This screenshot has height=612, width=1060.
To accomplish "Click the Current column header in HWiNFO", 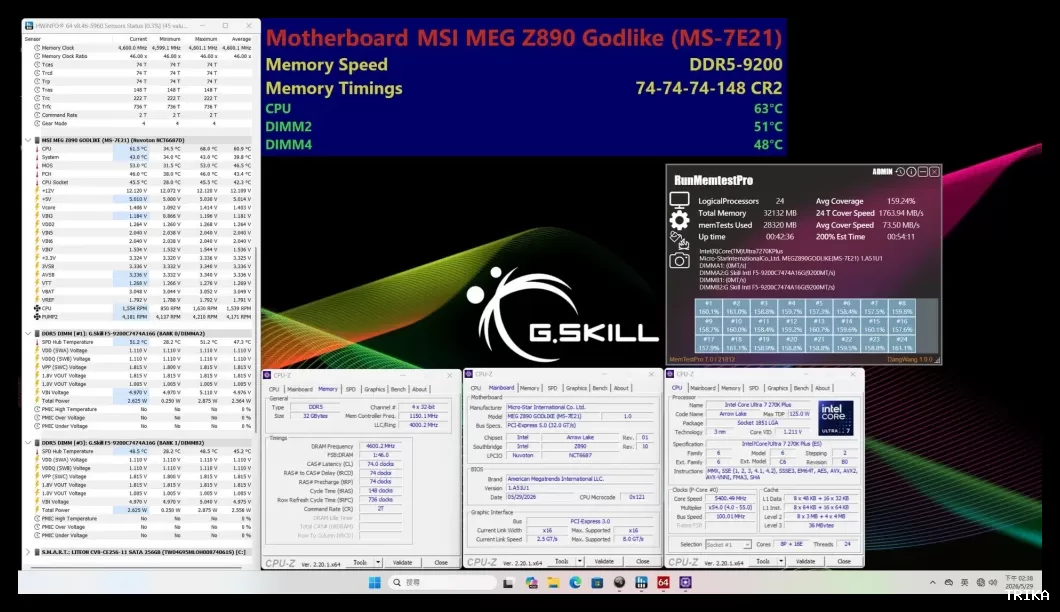I will (138, 39).
